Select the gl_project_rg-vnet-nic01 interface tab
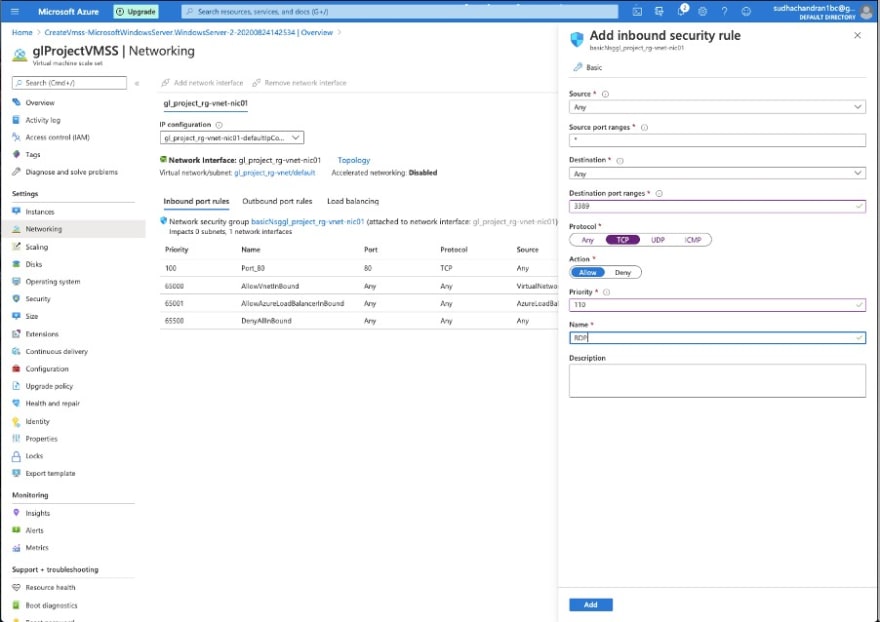 coord(205,103)
